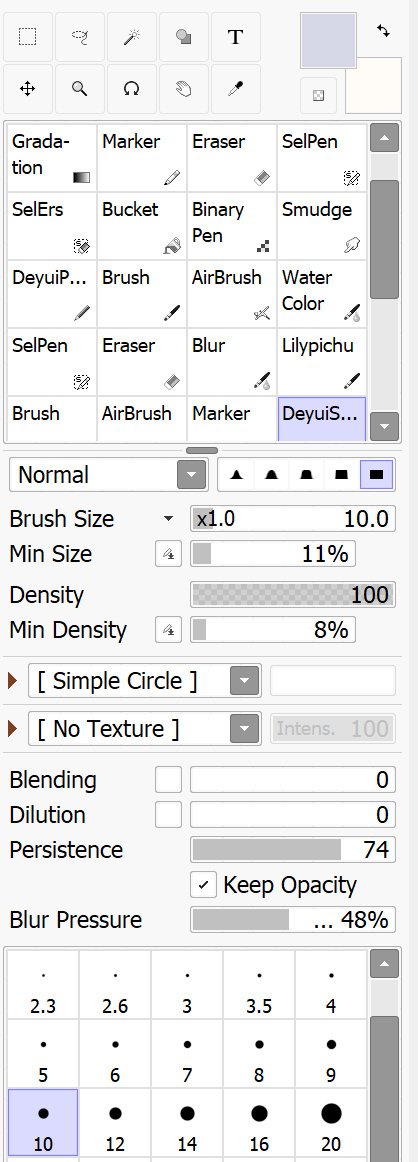Select the text tool
Image resolution: width=418 pixels, height=1162 pixels.
235,36
